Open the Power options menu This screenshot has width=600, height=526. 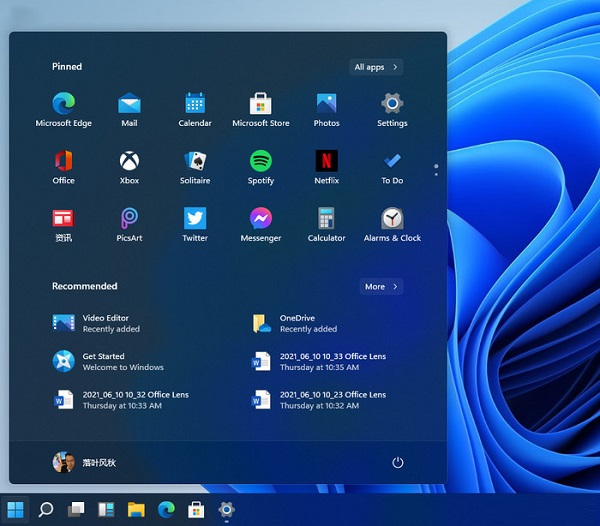pyautogui.click(x=398, y=463)
